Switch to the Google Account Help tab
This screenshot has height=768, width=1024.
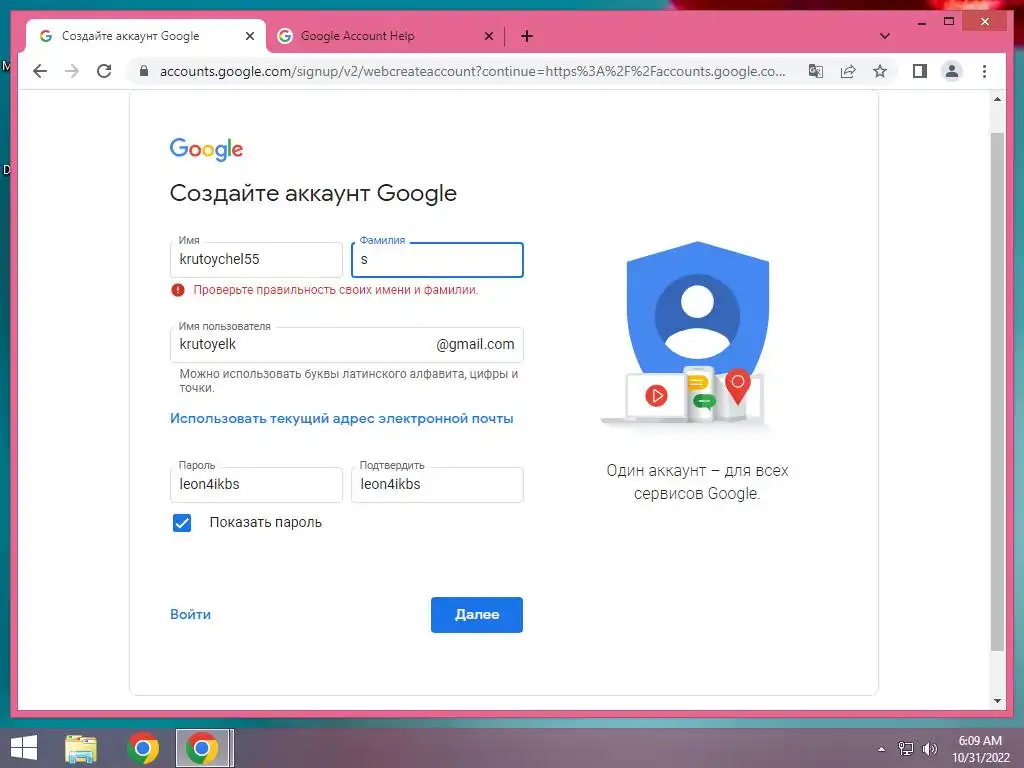tap(385, 36)
